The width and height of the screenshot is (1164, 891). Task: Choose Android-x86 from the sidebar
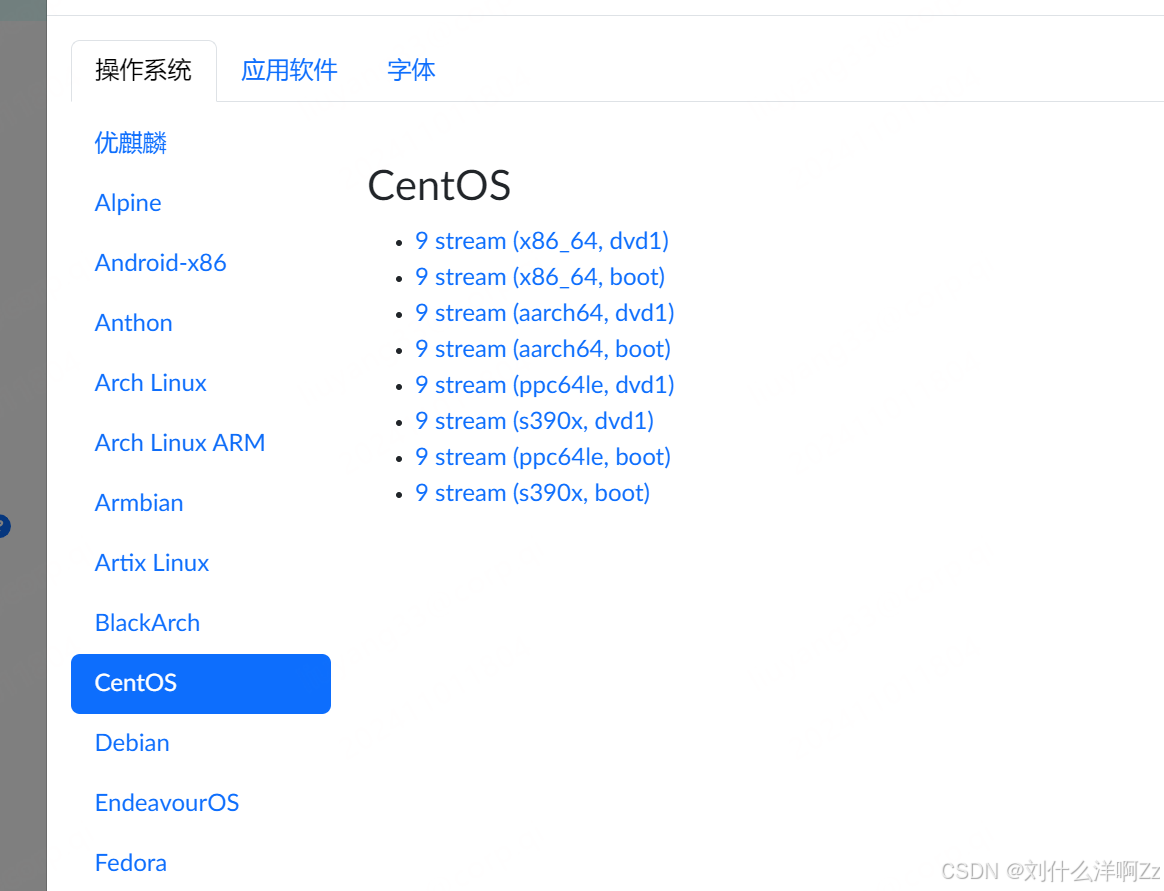click(x=160, y=263)
